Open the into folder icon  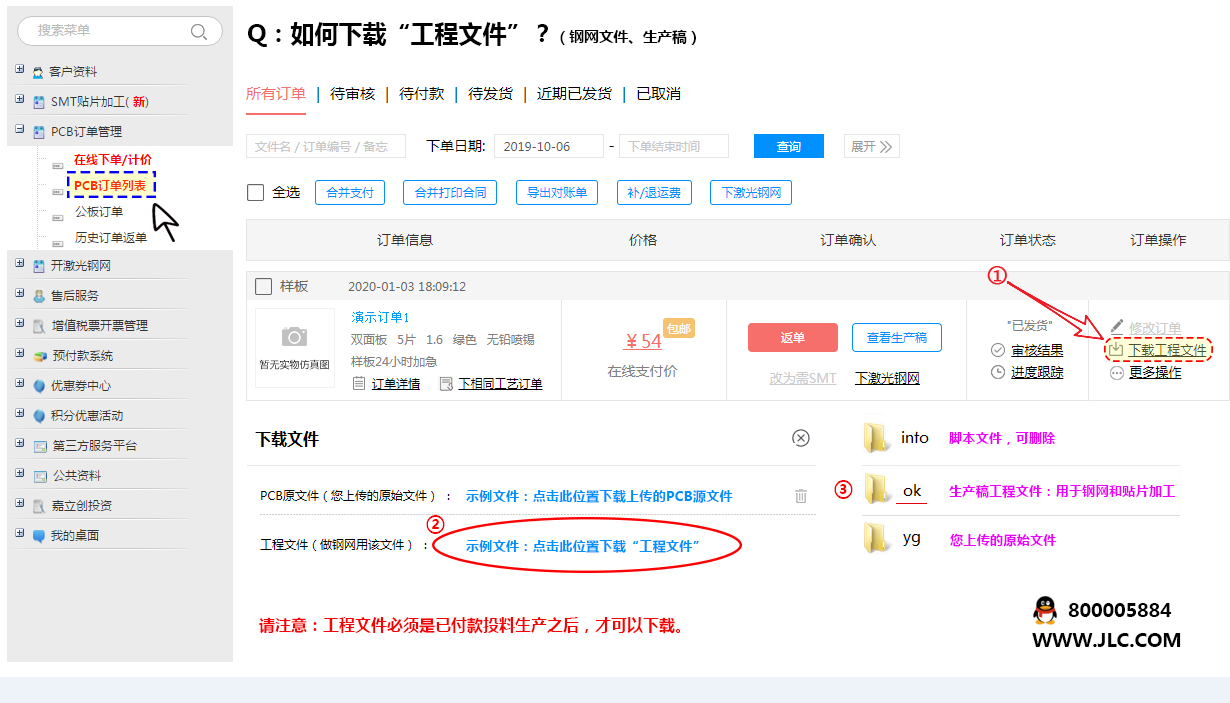[877, 437]
